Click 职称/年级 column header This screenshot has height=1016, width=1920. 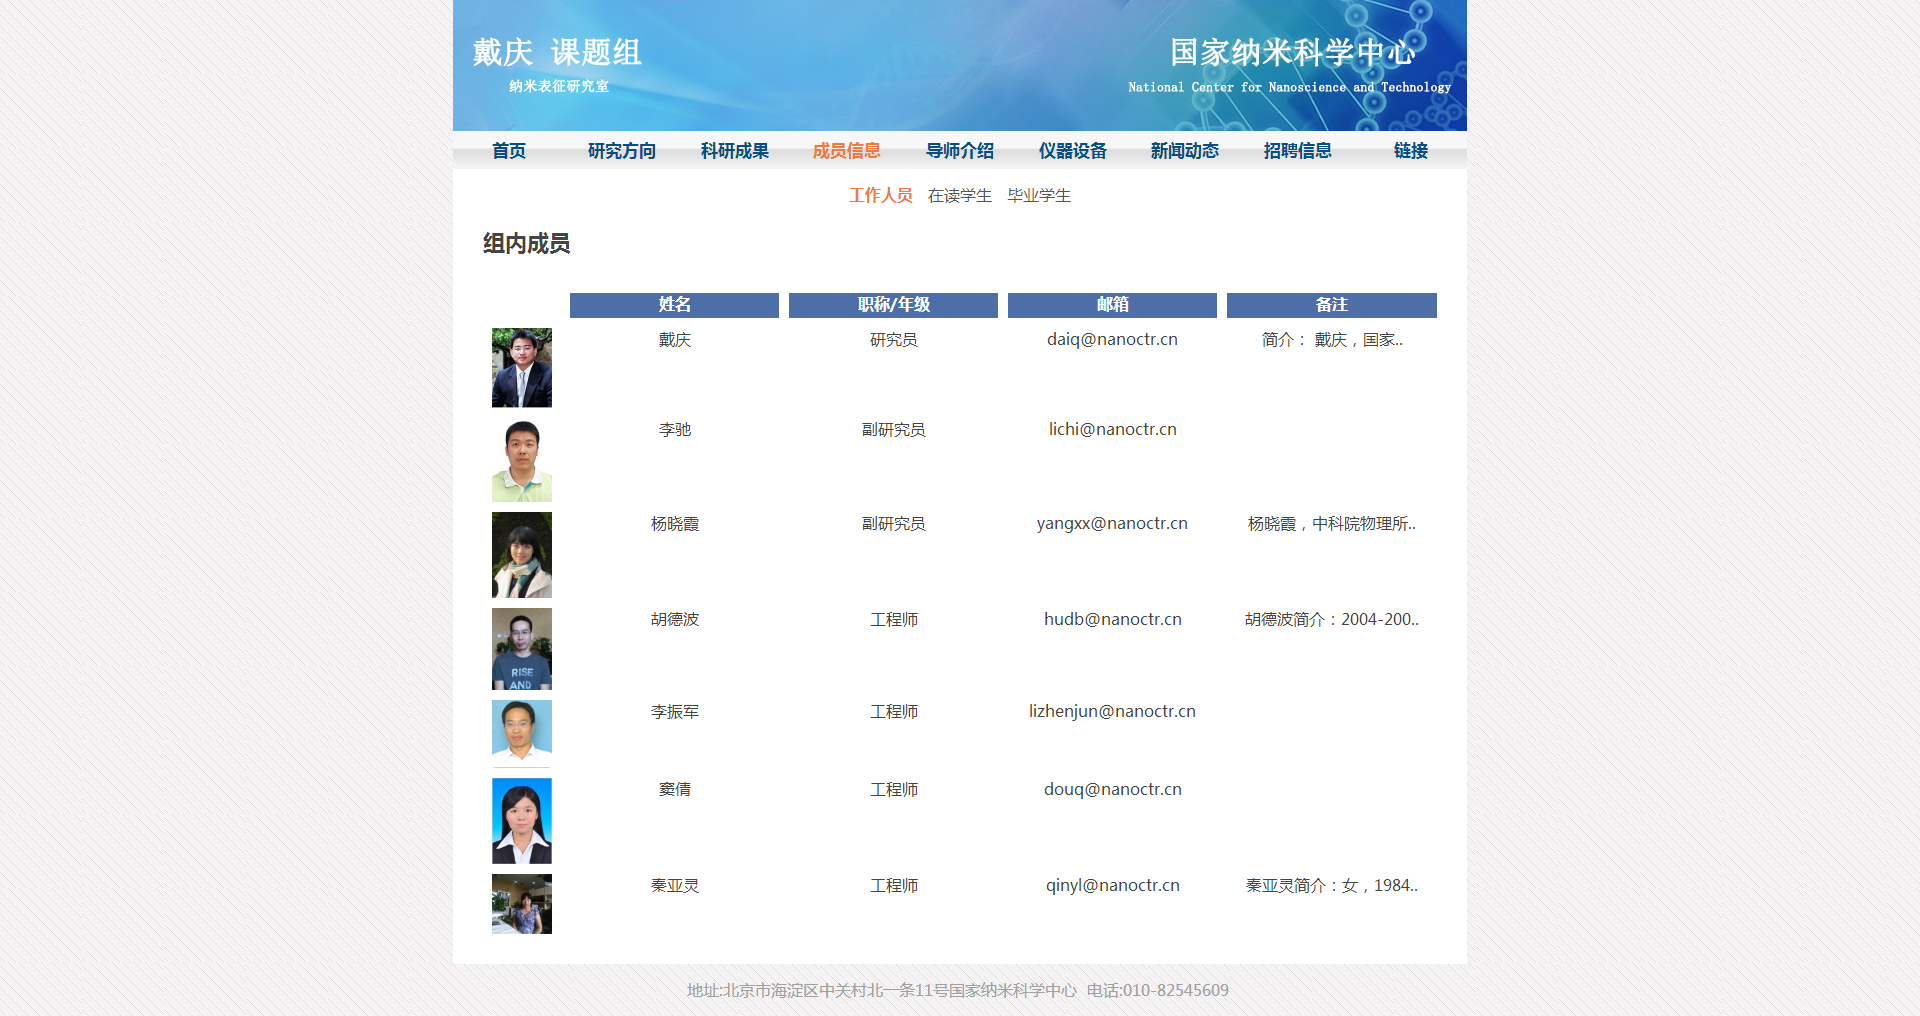[893, 305]
